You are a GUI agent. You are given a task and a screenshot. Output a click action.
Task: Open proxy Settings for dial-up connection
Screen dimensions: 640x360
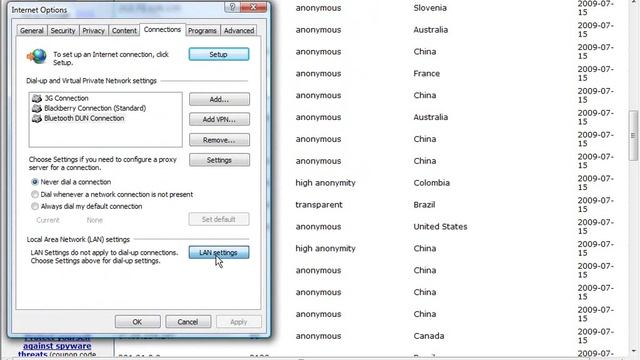coord(219,160)
